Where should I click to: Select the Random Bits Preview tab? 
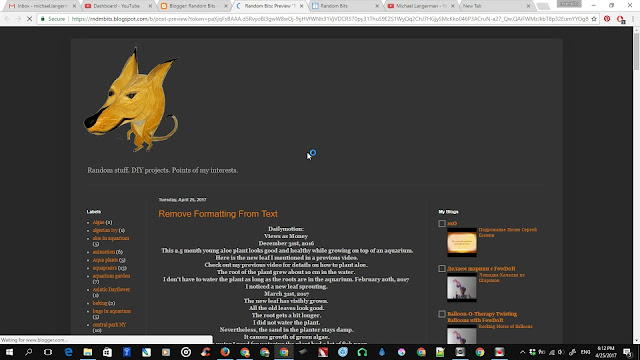pyautogui.click(x=269, y=6)
